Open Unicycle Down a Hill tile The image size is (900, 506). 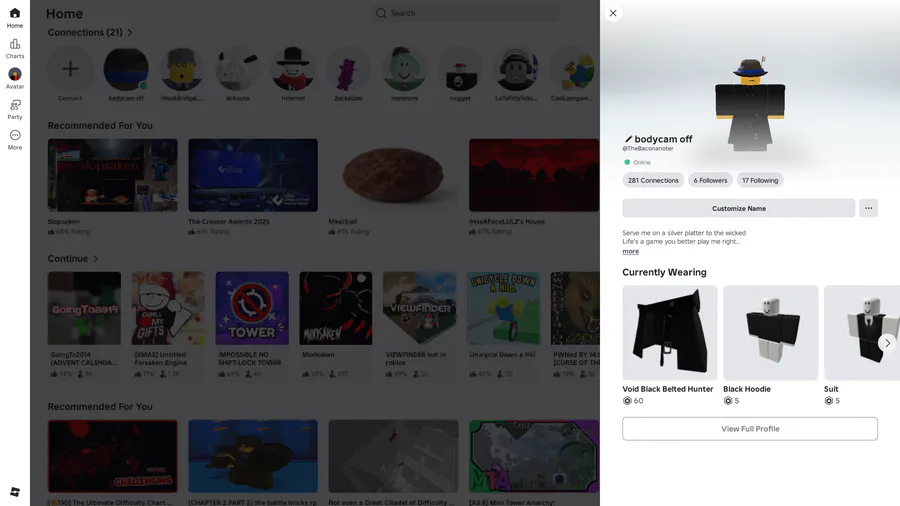pyautogui.click(x=503, y=308)
